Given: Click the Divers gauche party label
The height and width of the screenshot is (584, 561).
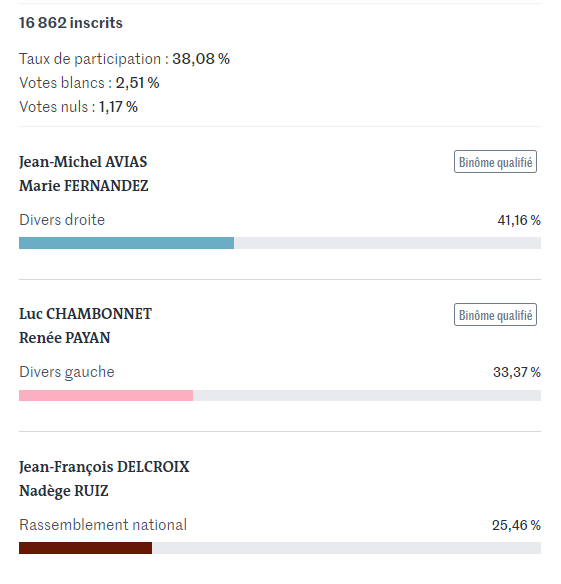Looking at the screenshot, I should tap(67, 372).
